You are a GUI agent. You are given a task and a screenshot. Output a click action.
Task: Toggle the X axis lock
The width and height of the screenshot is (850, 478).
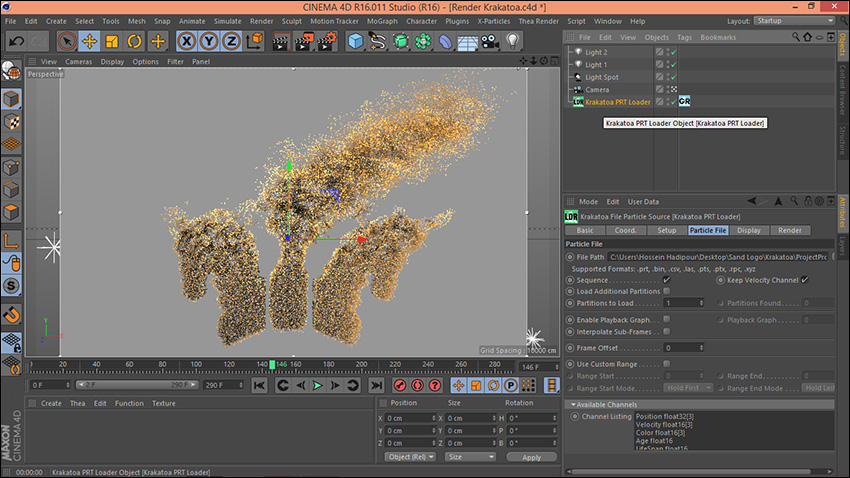(186, 41)
